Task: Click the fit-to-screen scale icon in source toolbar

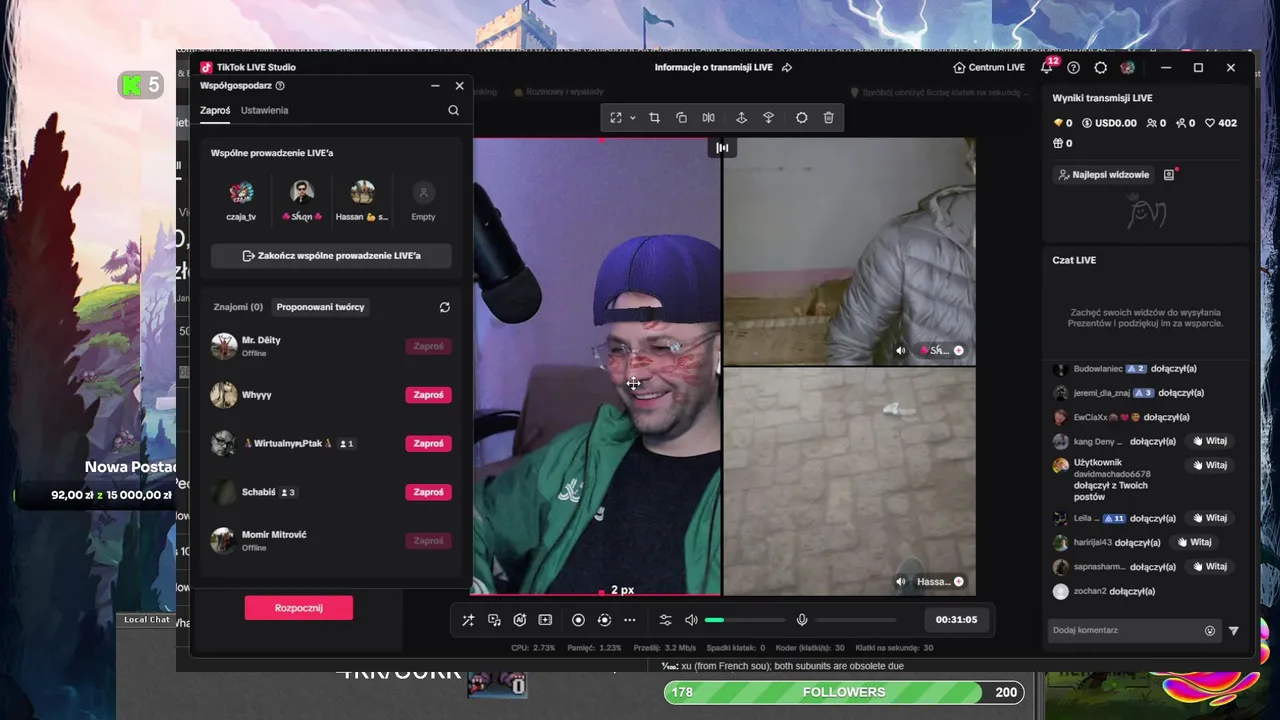Action: [616, 118]
